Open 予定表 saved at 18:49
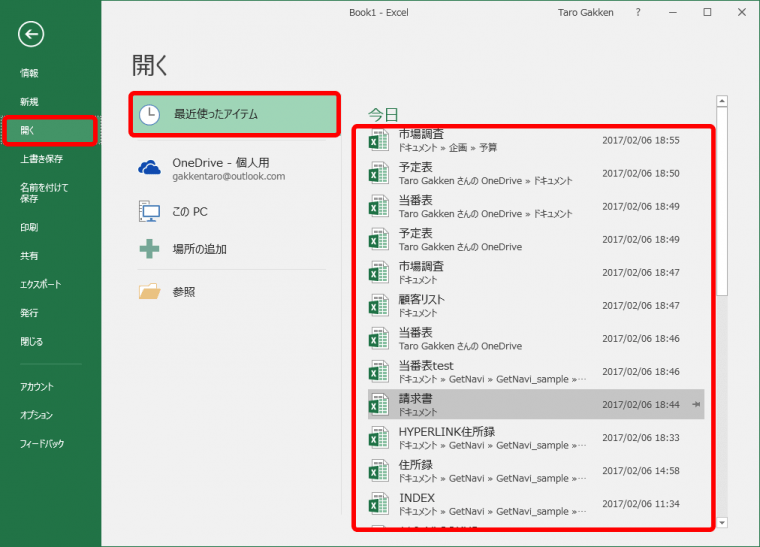The height and width of the screenshot is (547, 760). 536,239
